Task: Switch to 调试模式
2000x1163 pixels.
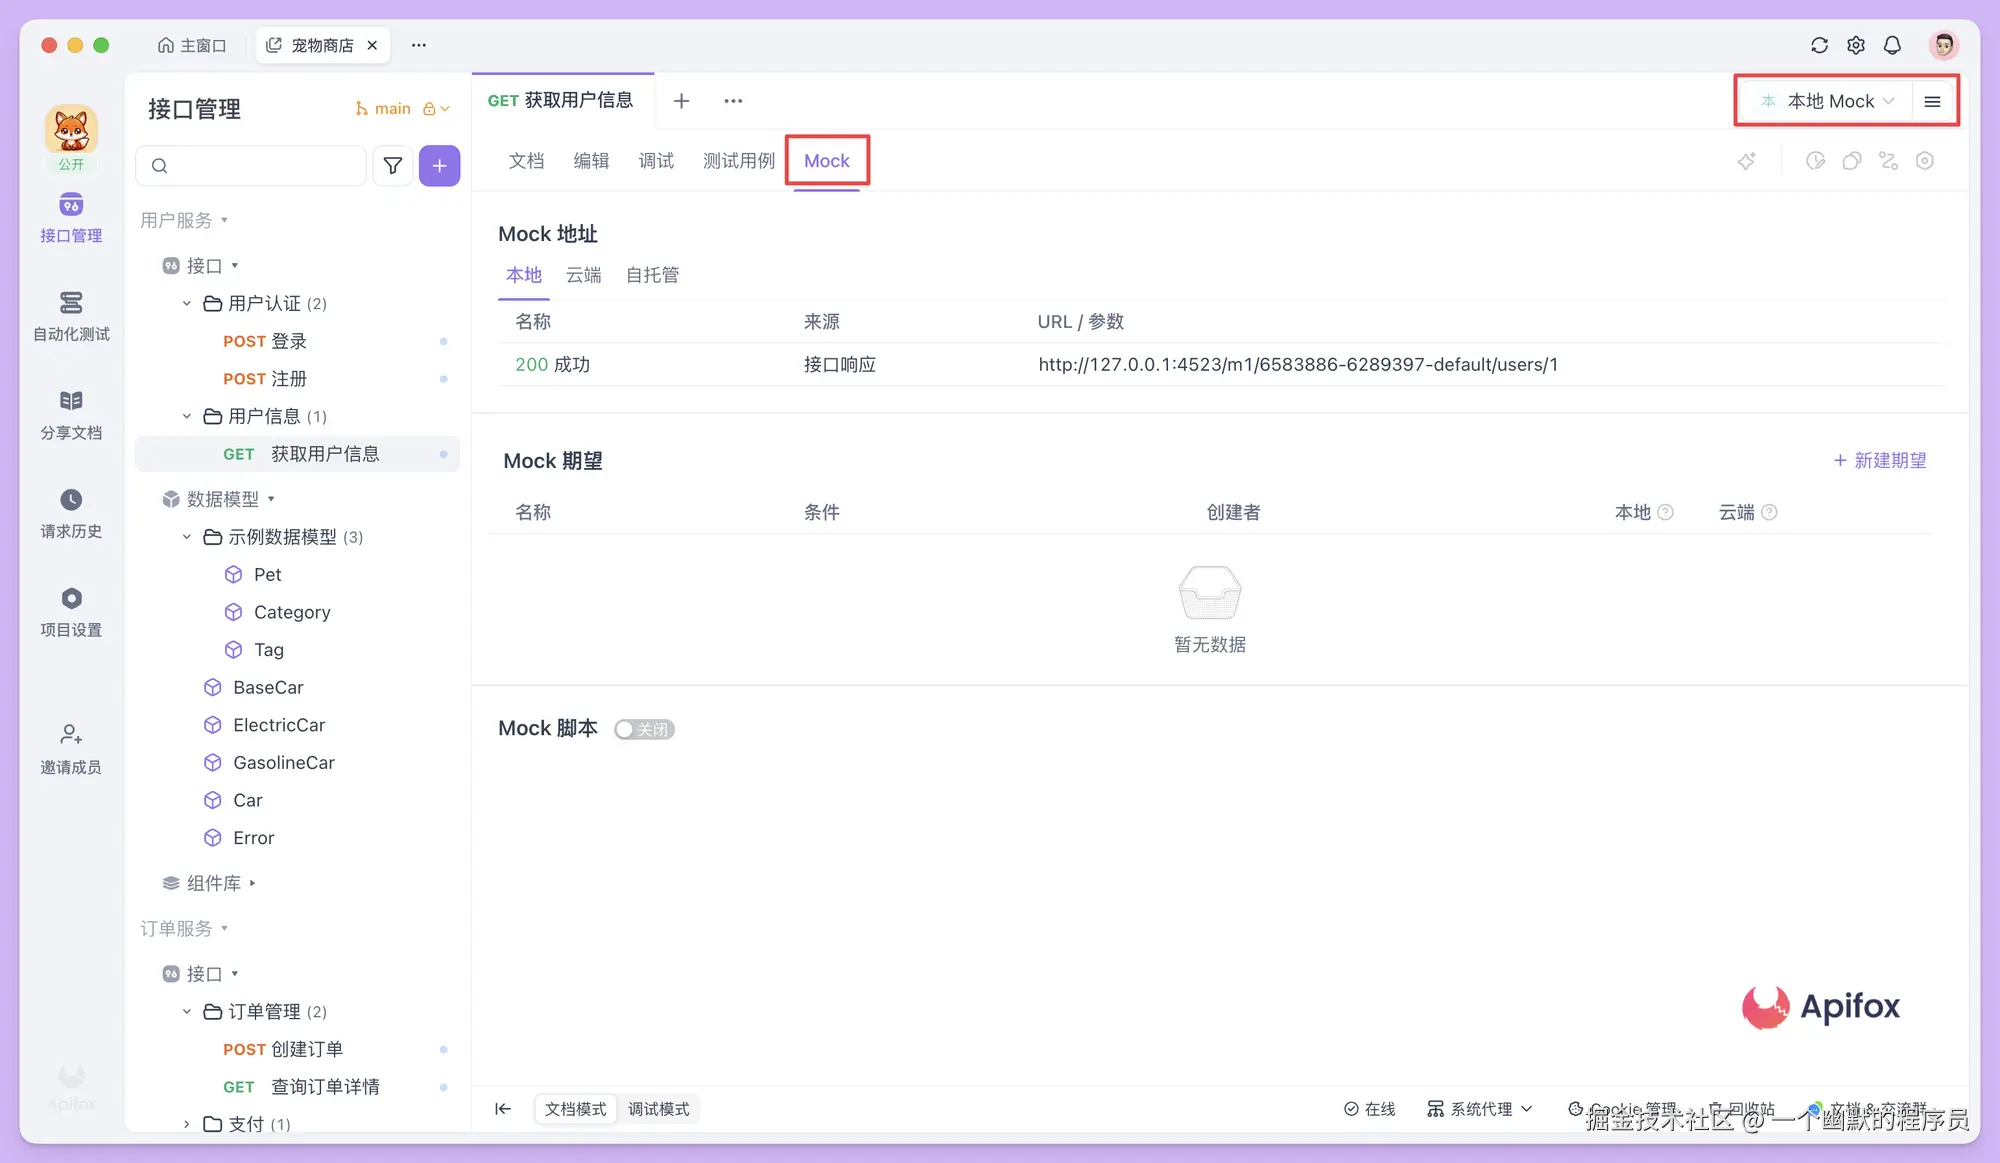Action: coord(658,1109)
